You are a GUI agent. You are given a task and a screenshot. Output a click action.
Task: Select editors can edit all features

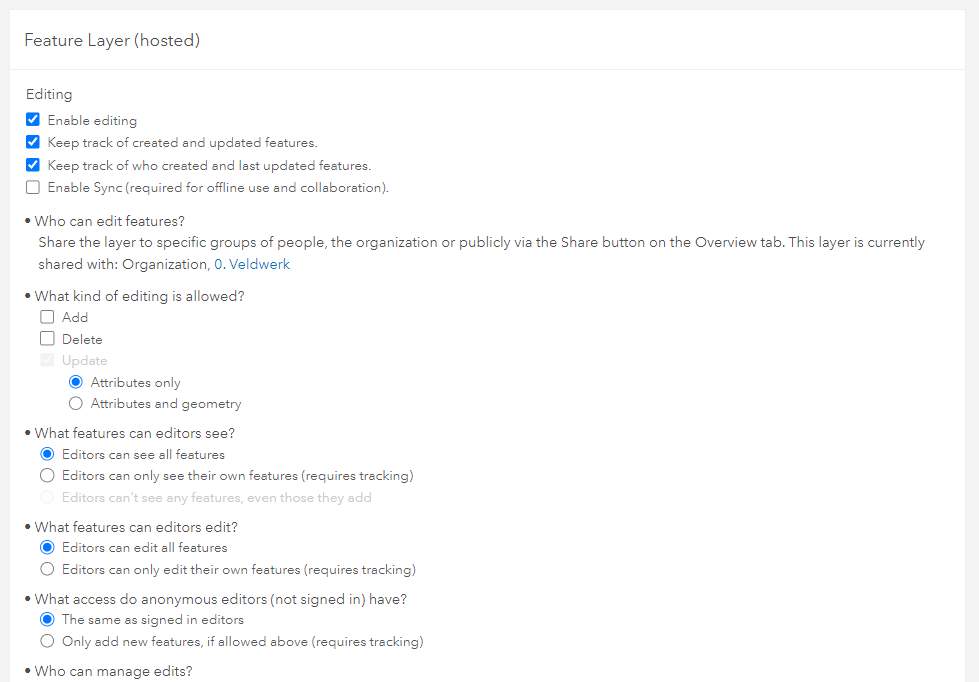[46, 547]
